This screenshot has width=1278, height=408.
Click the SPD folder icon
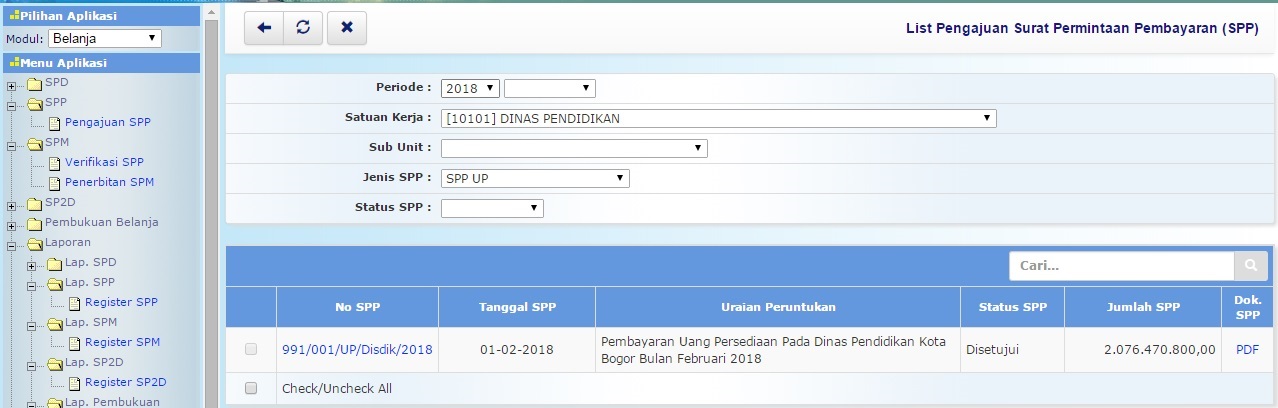(x=35, y=83)
